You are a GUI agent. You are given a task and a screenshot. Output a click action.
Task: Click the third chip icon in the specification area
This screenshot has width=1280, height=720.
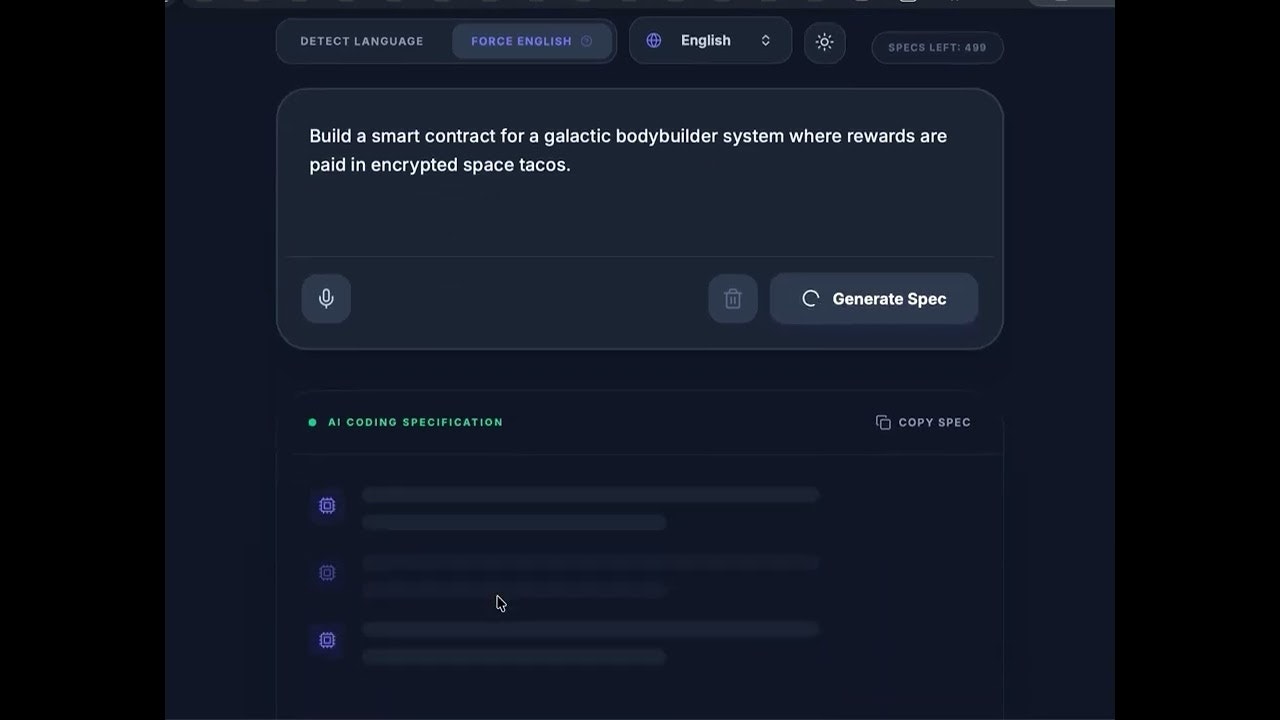point(327,640)
